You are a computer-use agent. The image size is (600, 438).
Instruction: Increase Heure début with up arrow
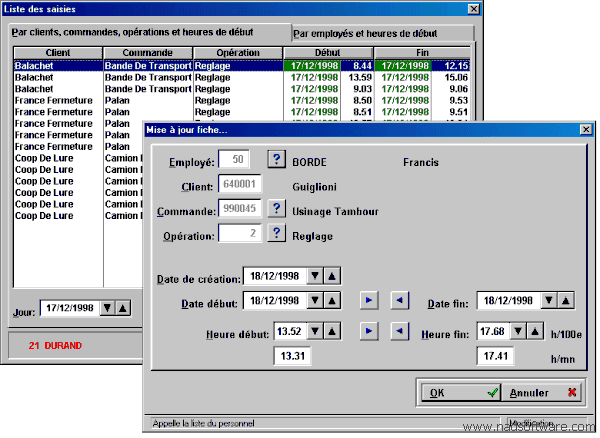point(332,331)
